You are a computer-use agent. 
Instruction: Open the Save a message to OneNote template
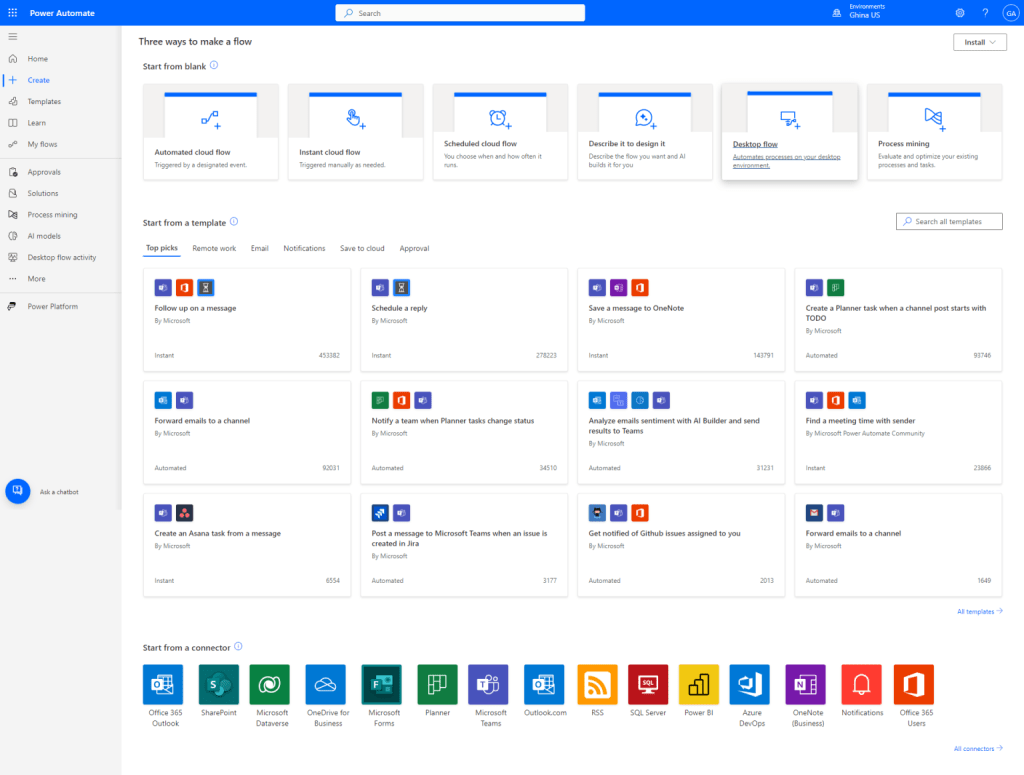(x=681, y=320)
